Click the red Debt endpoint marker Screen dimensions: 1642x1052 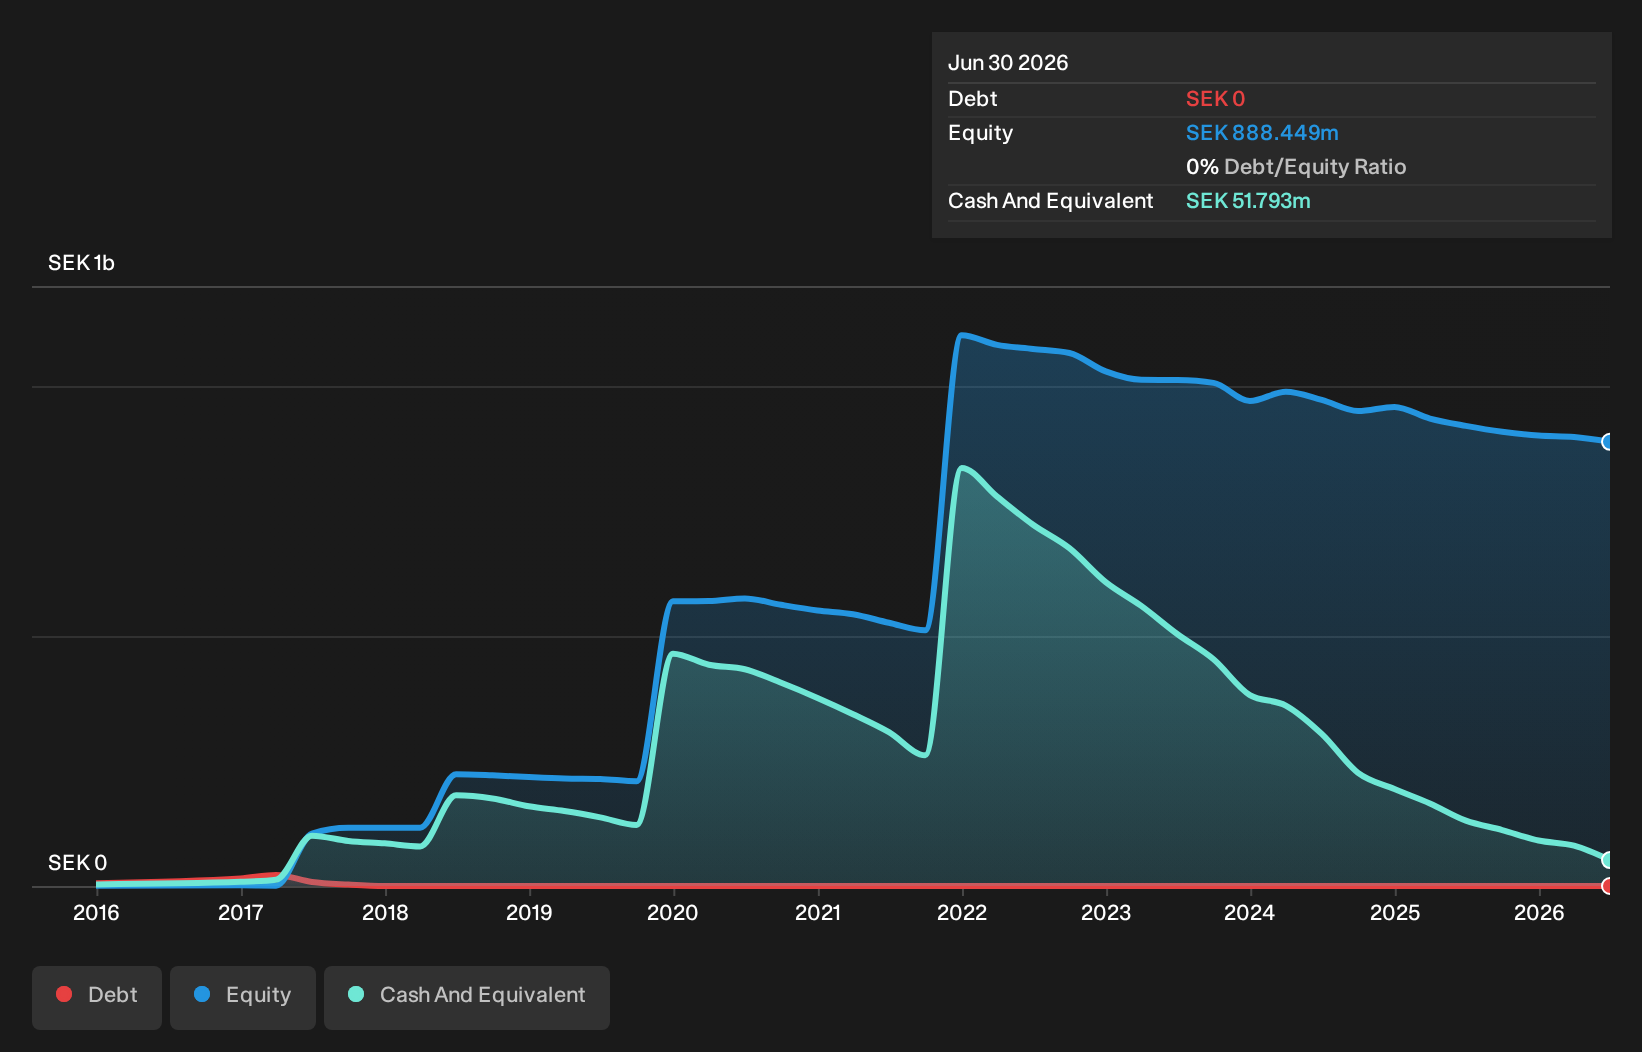click(x=1608, y=886)
